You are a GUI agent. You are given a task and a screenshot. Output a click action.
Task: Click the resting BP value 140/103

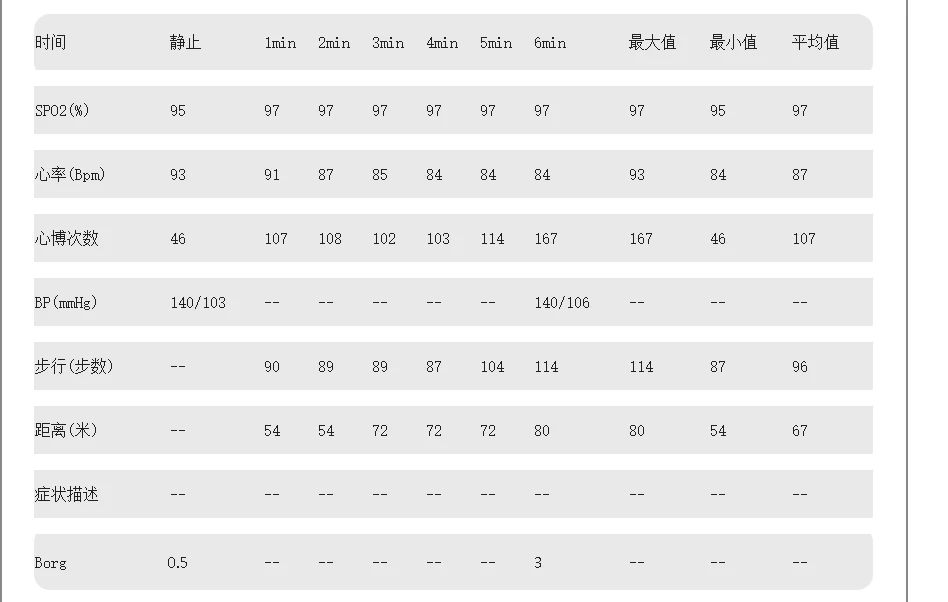coord(198,302)
